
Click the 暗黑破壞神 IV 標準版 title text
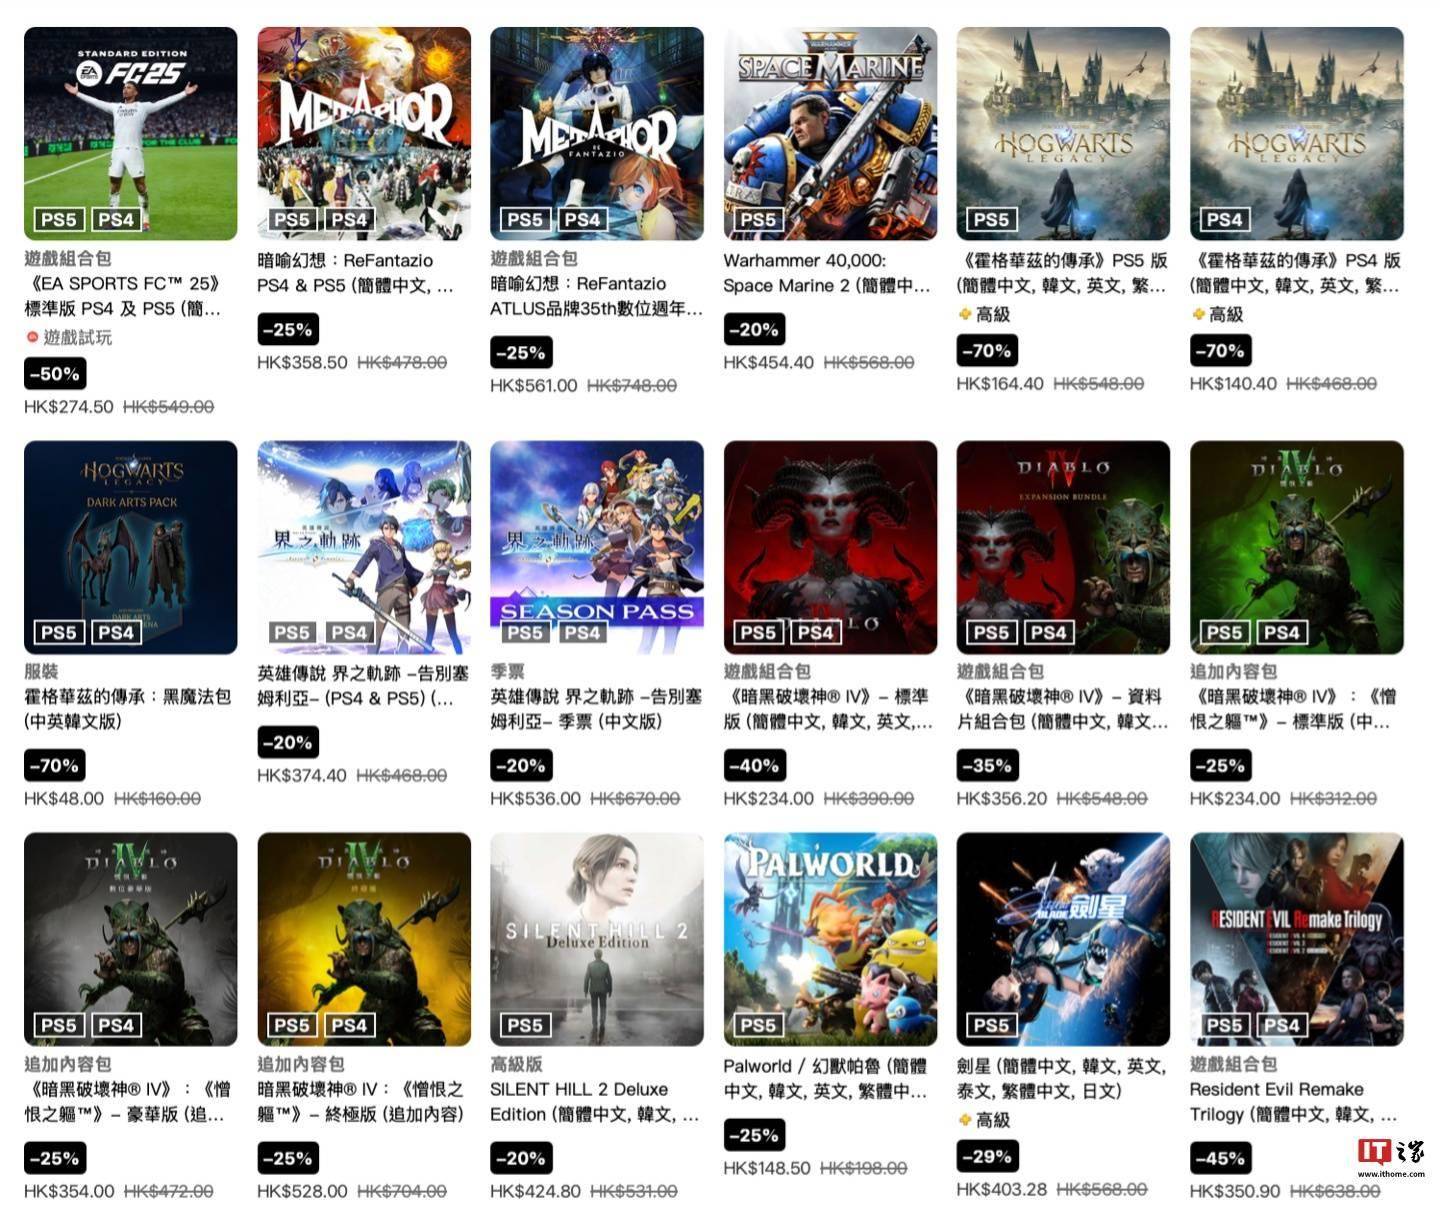pos(828,709)
